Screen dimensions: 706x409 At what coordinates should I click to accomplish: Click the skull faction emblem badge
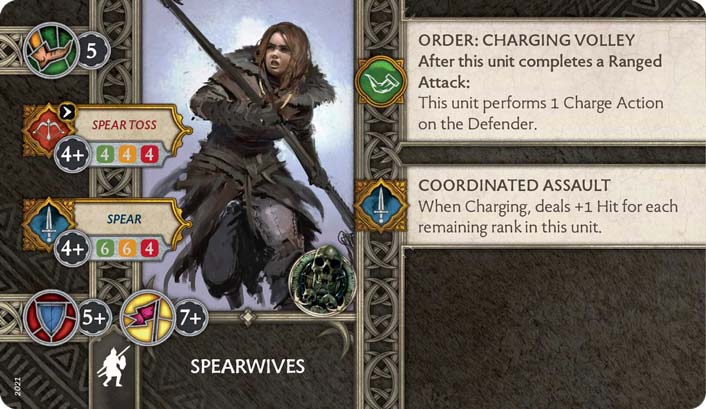click(x=322, y=280)
